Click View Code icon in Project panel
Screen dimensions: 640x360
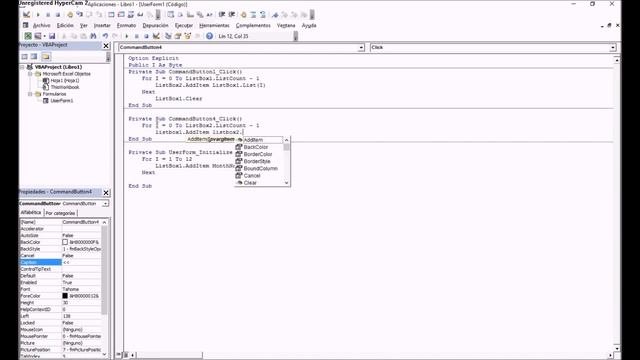click(x=24, y=56)
